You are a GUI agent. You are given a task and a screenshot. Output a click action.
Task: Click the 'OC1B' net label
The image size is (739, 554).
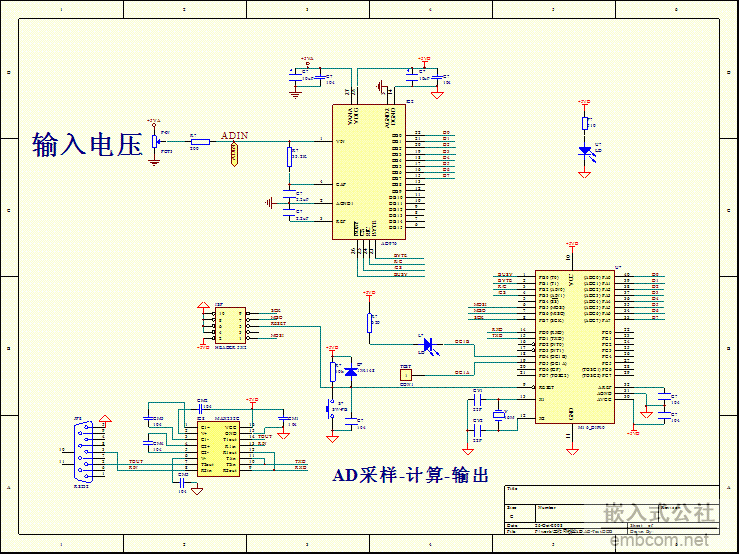pyautogui.click(x=462, y=341)
